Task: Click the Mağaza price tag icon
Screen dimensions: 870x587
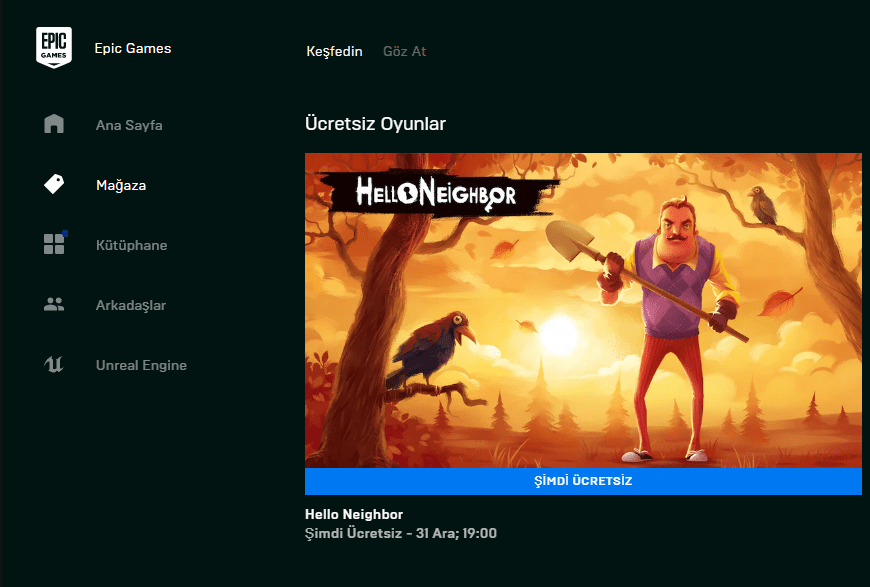Action: [x=54, y=184]
